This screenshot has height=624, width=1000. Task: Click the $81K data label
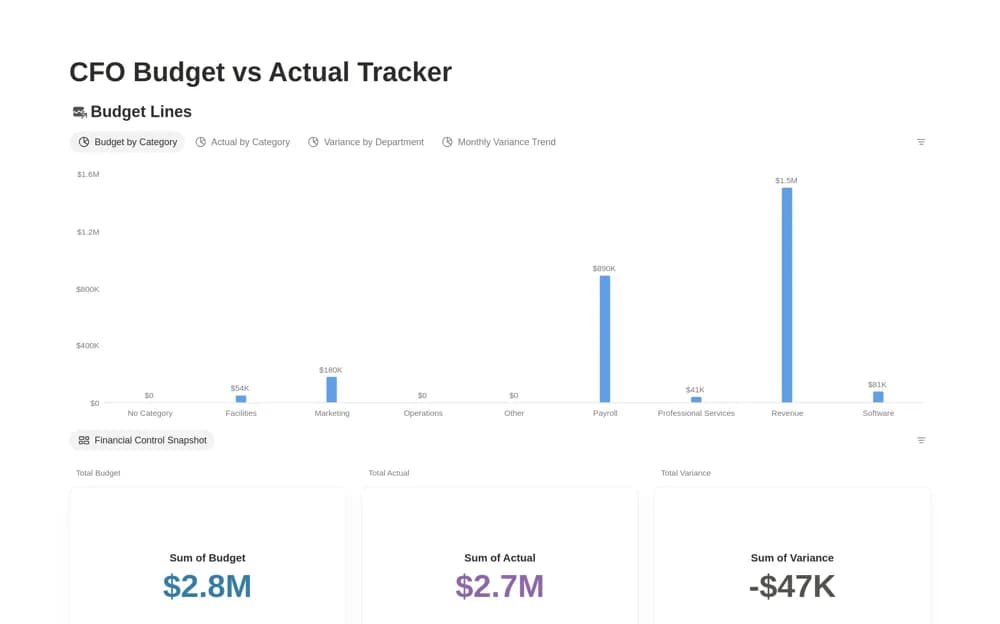(x=878, y=385)
